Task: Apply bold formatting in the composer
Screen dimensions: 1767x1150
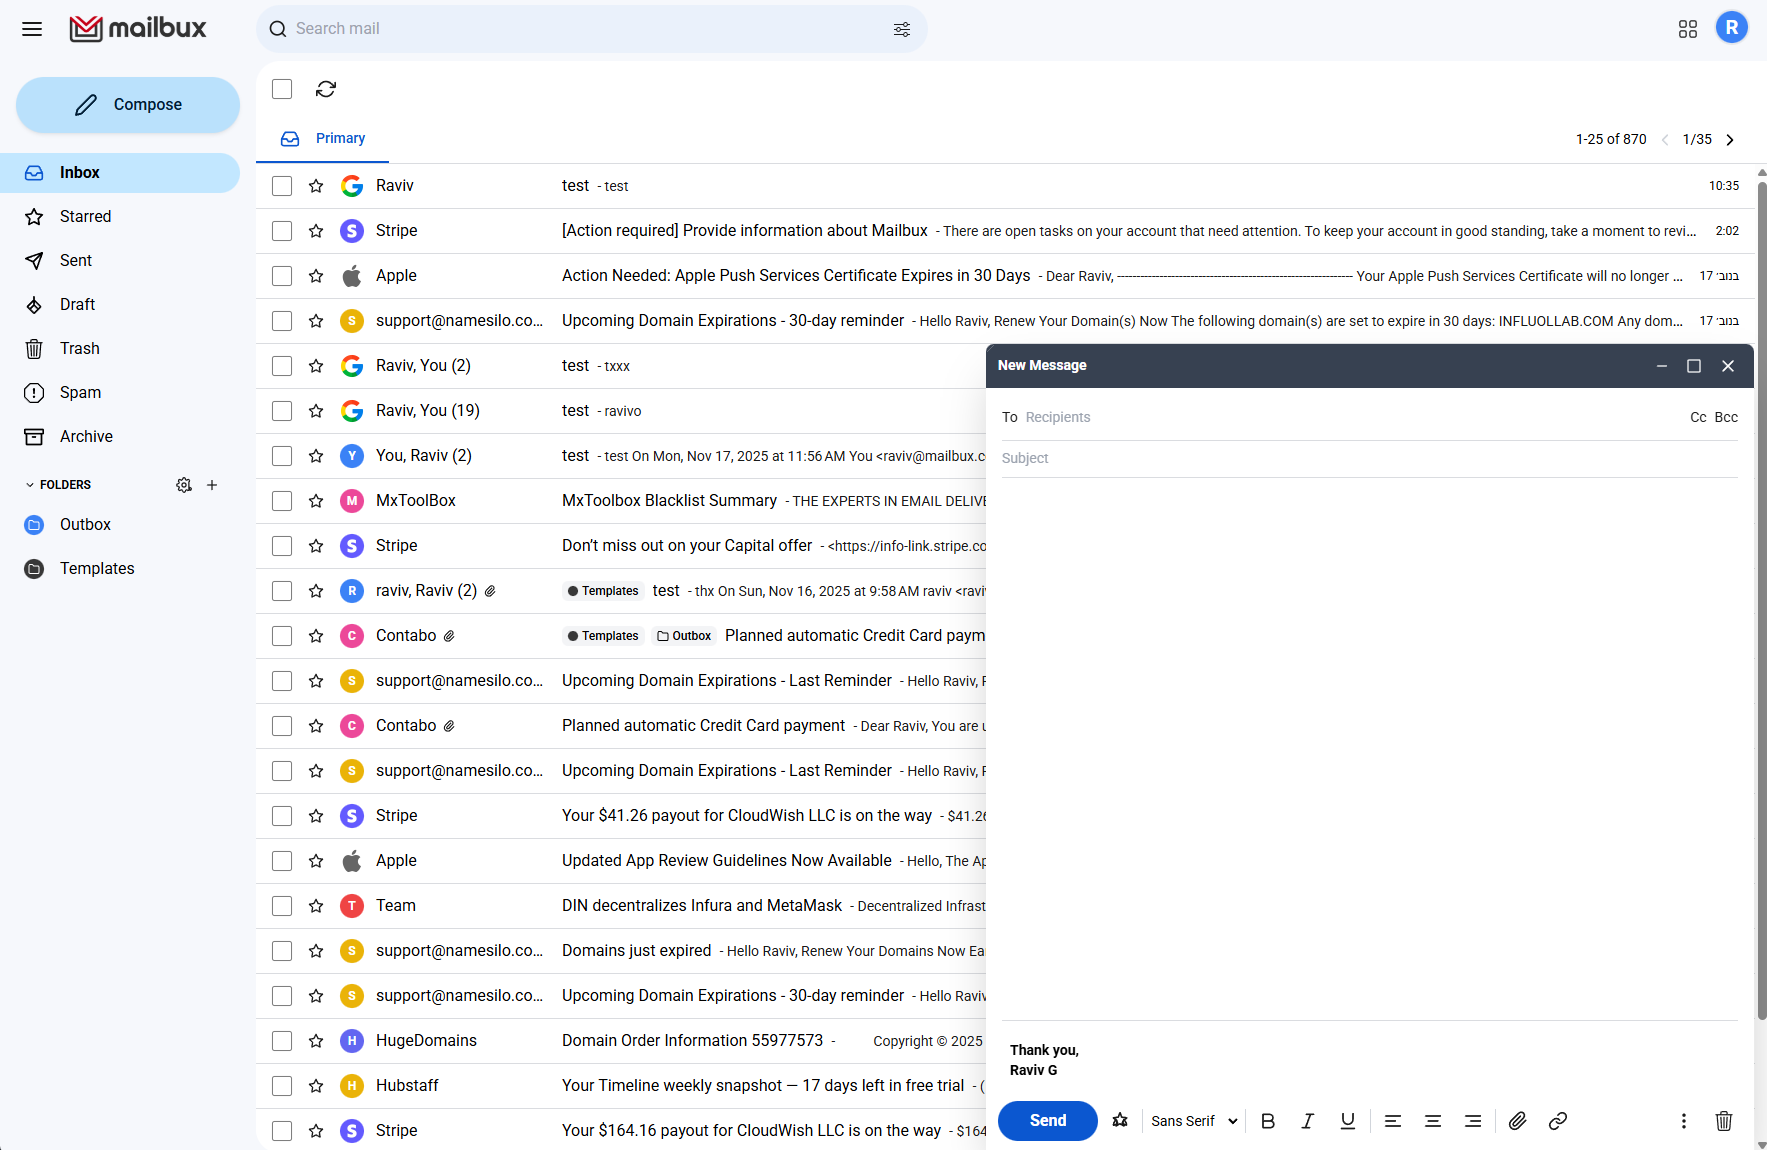Action: (1267, 1121)
